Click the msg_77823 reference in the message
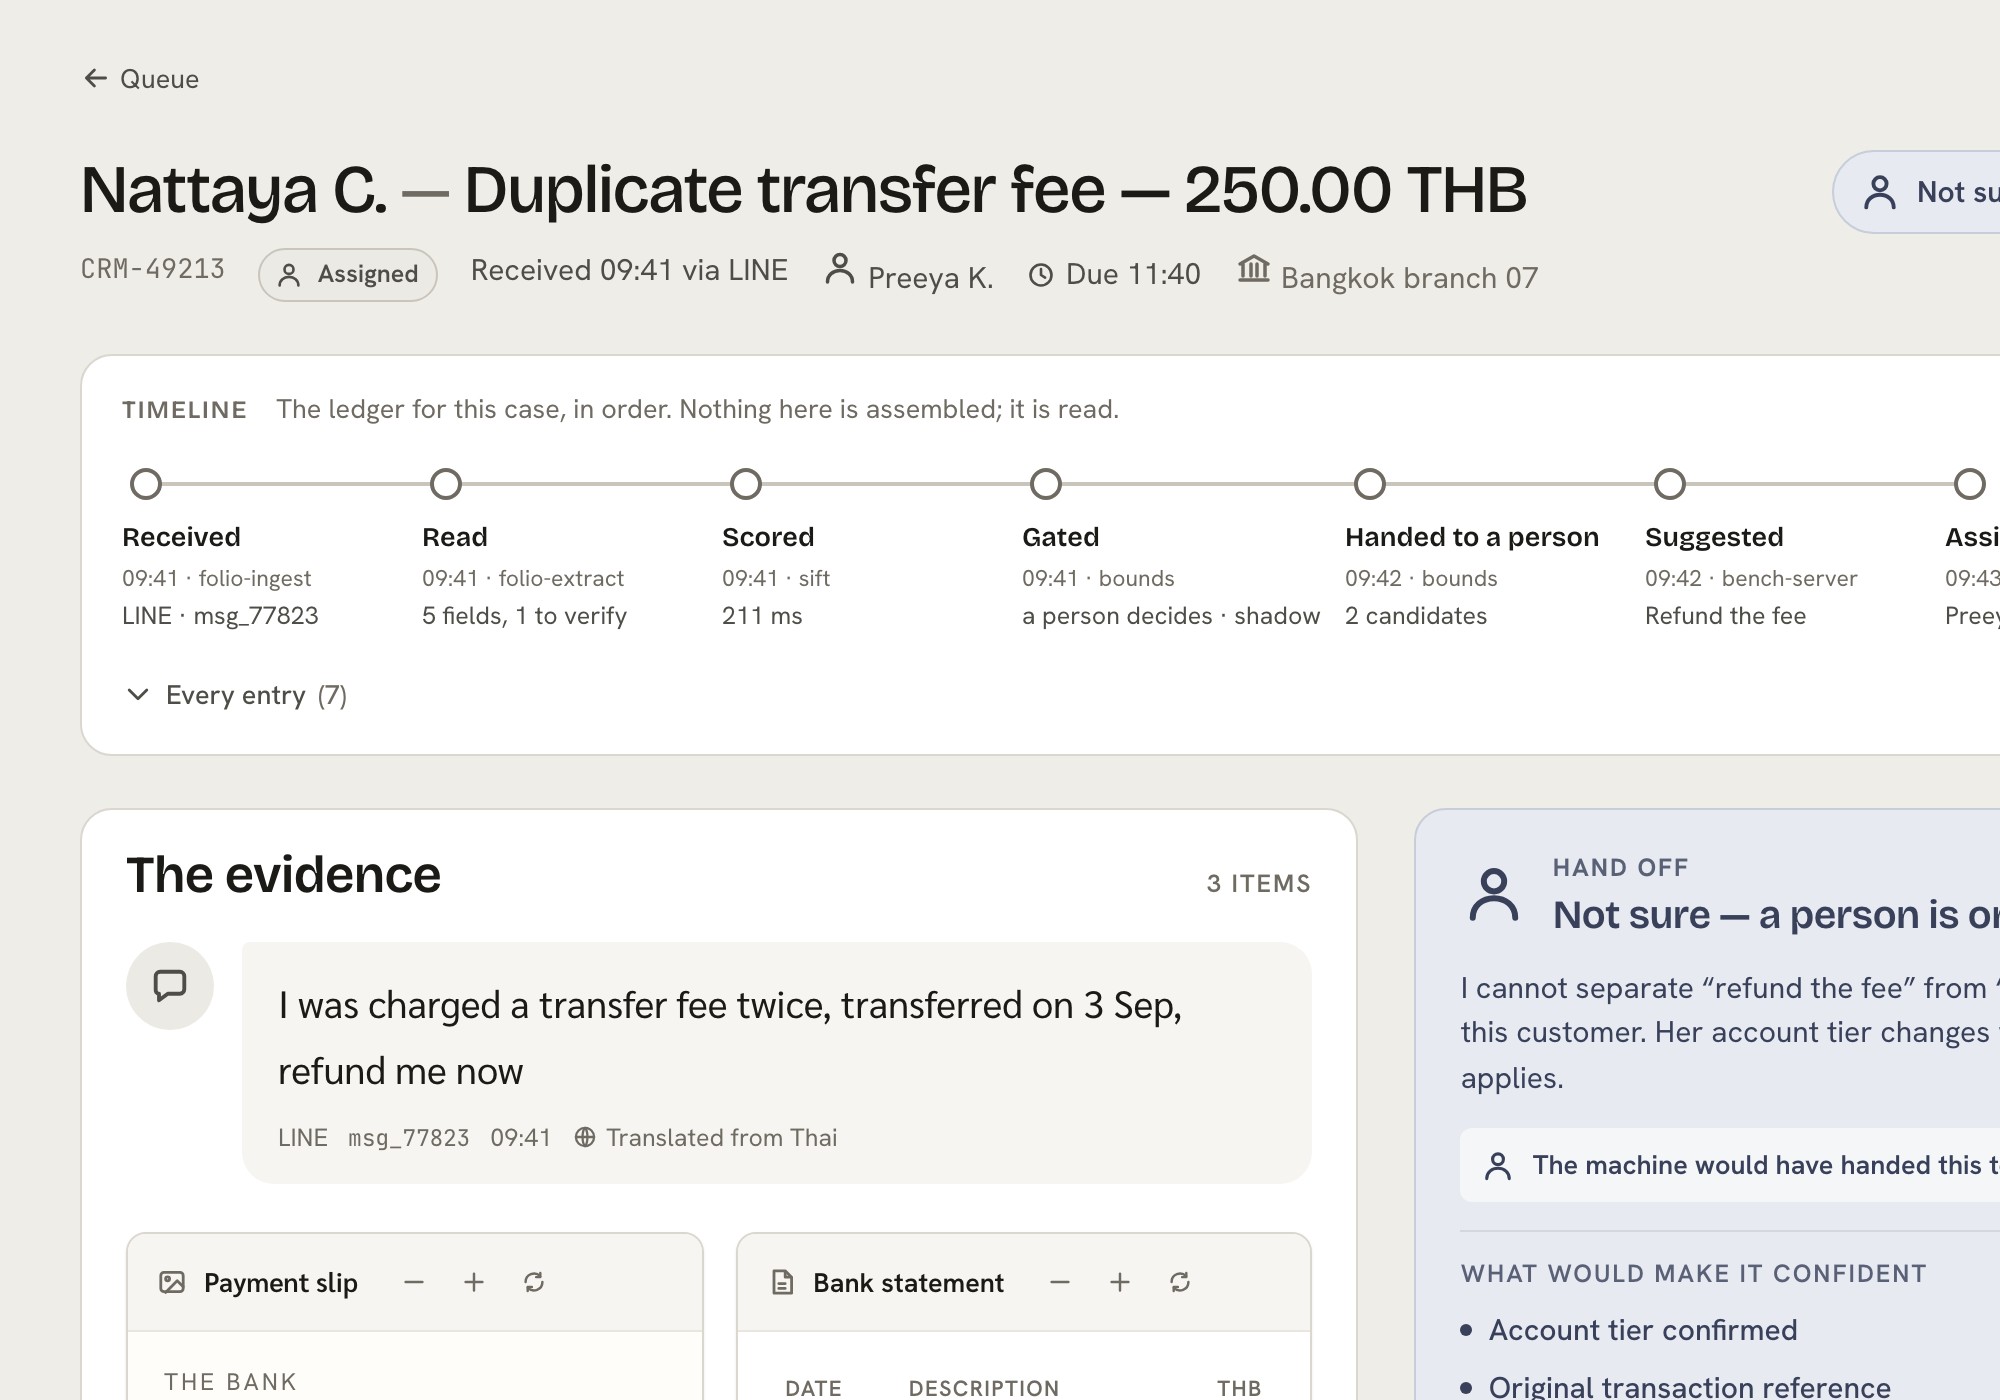This screenshot has height=1400, width=2000. (408, 1138)
